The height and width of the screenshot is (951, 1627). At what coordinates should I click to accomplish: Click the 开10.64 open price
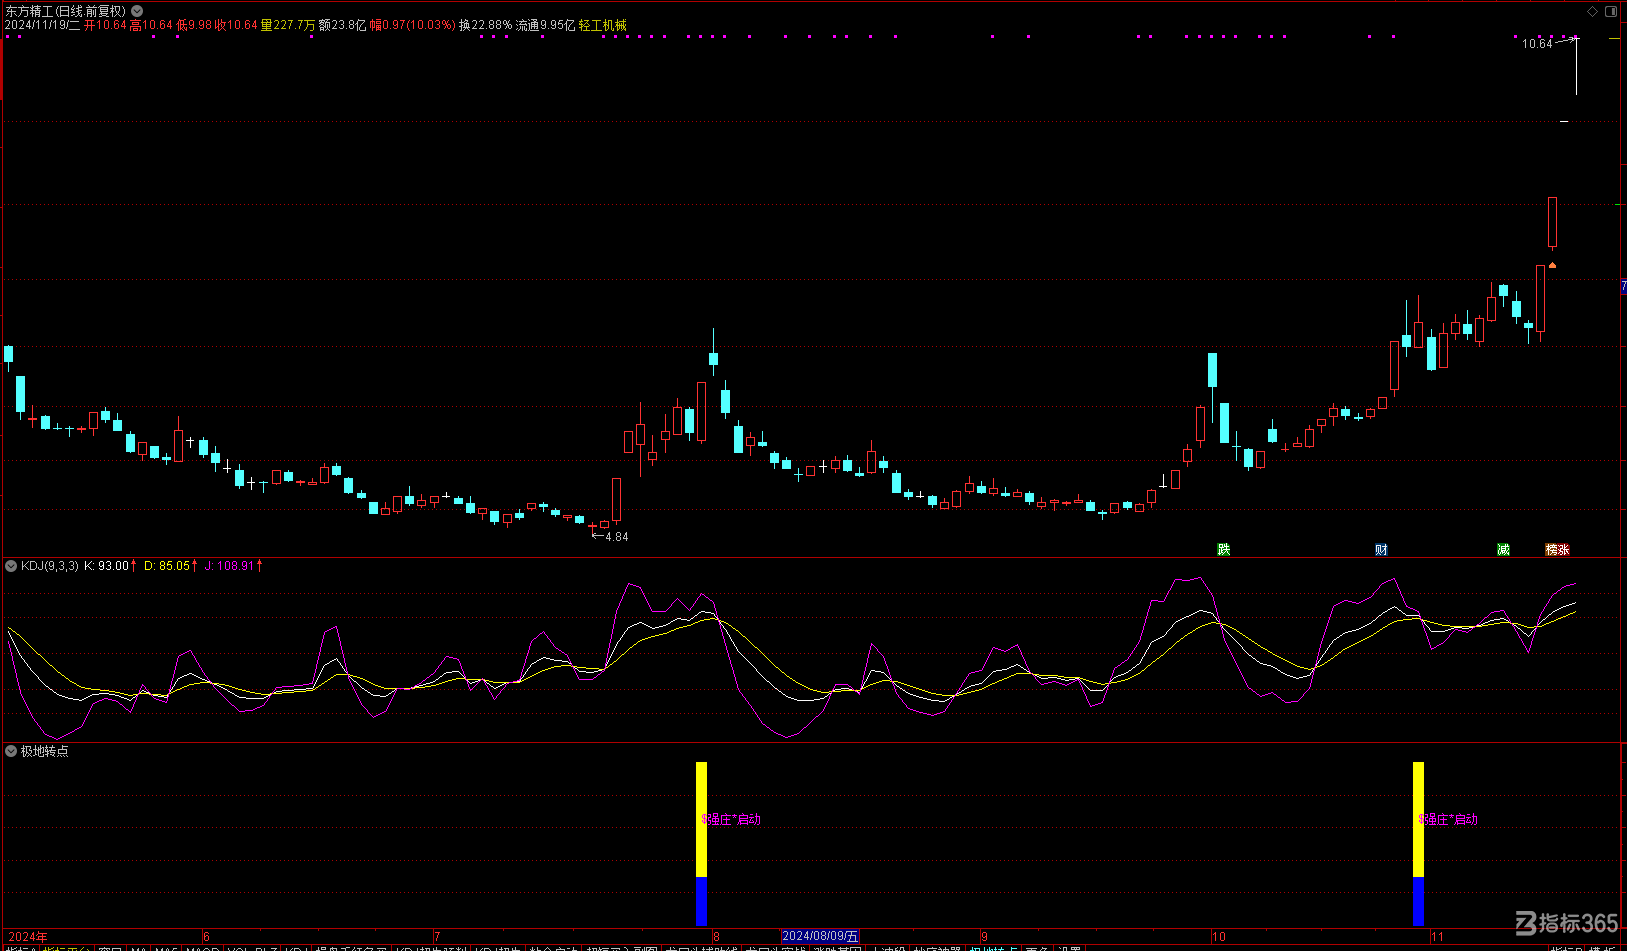click(105, 25)
